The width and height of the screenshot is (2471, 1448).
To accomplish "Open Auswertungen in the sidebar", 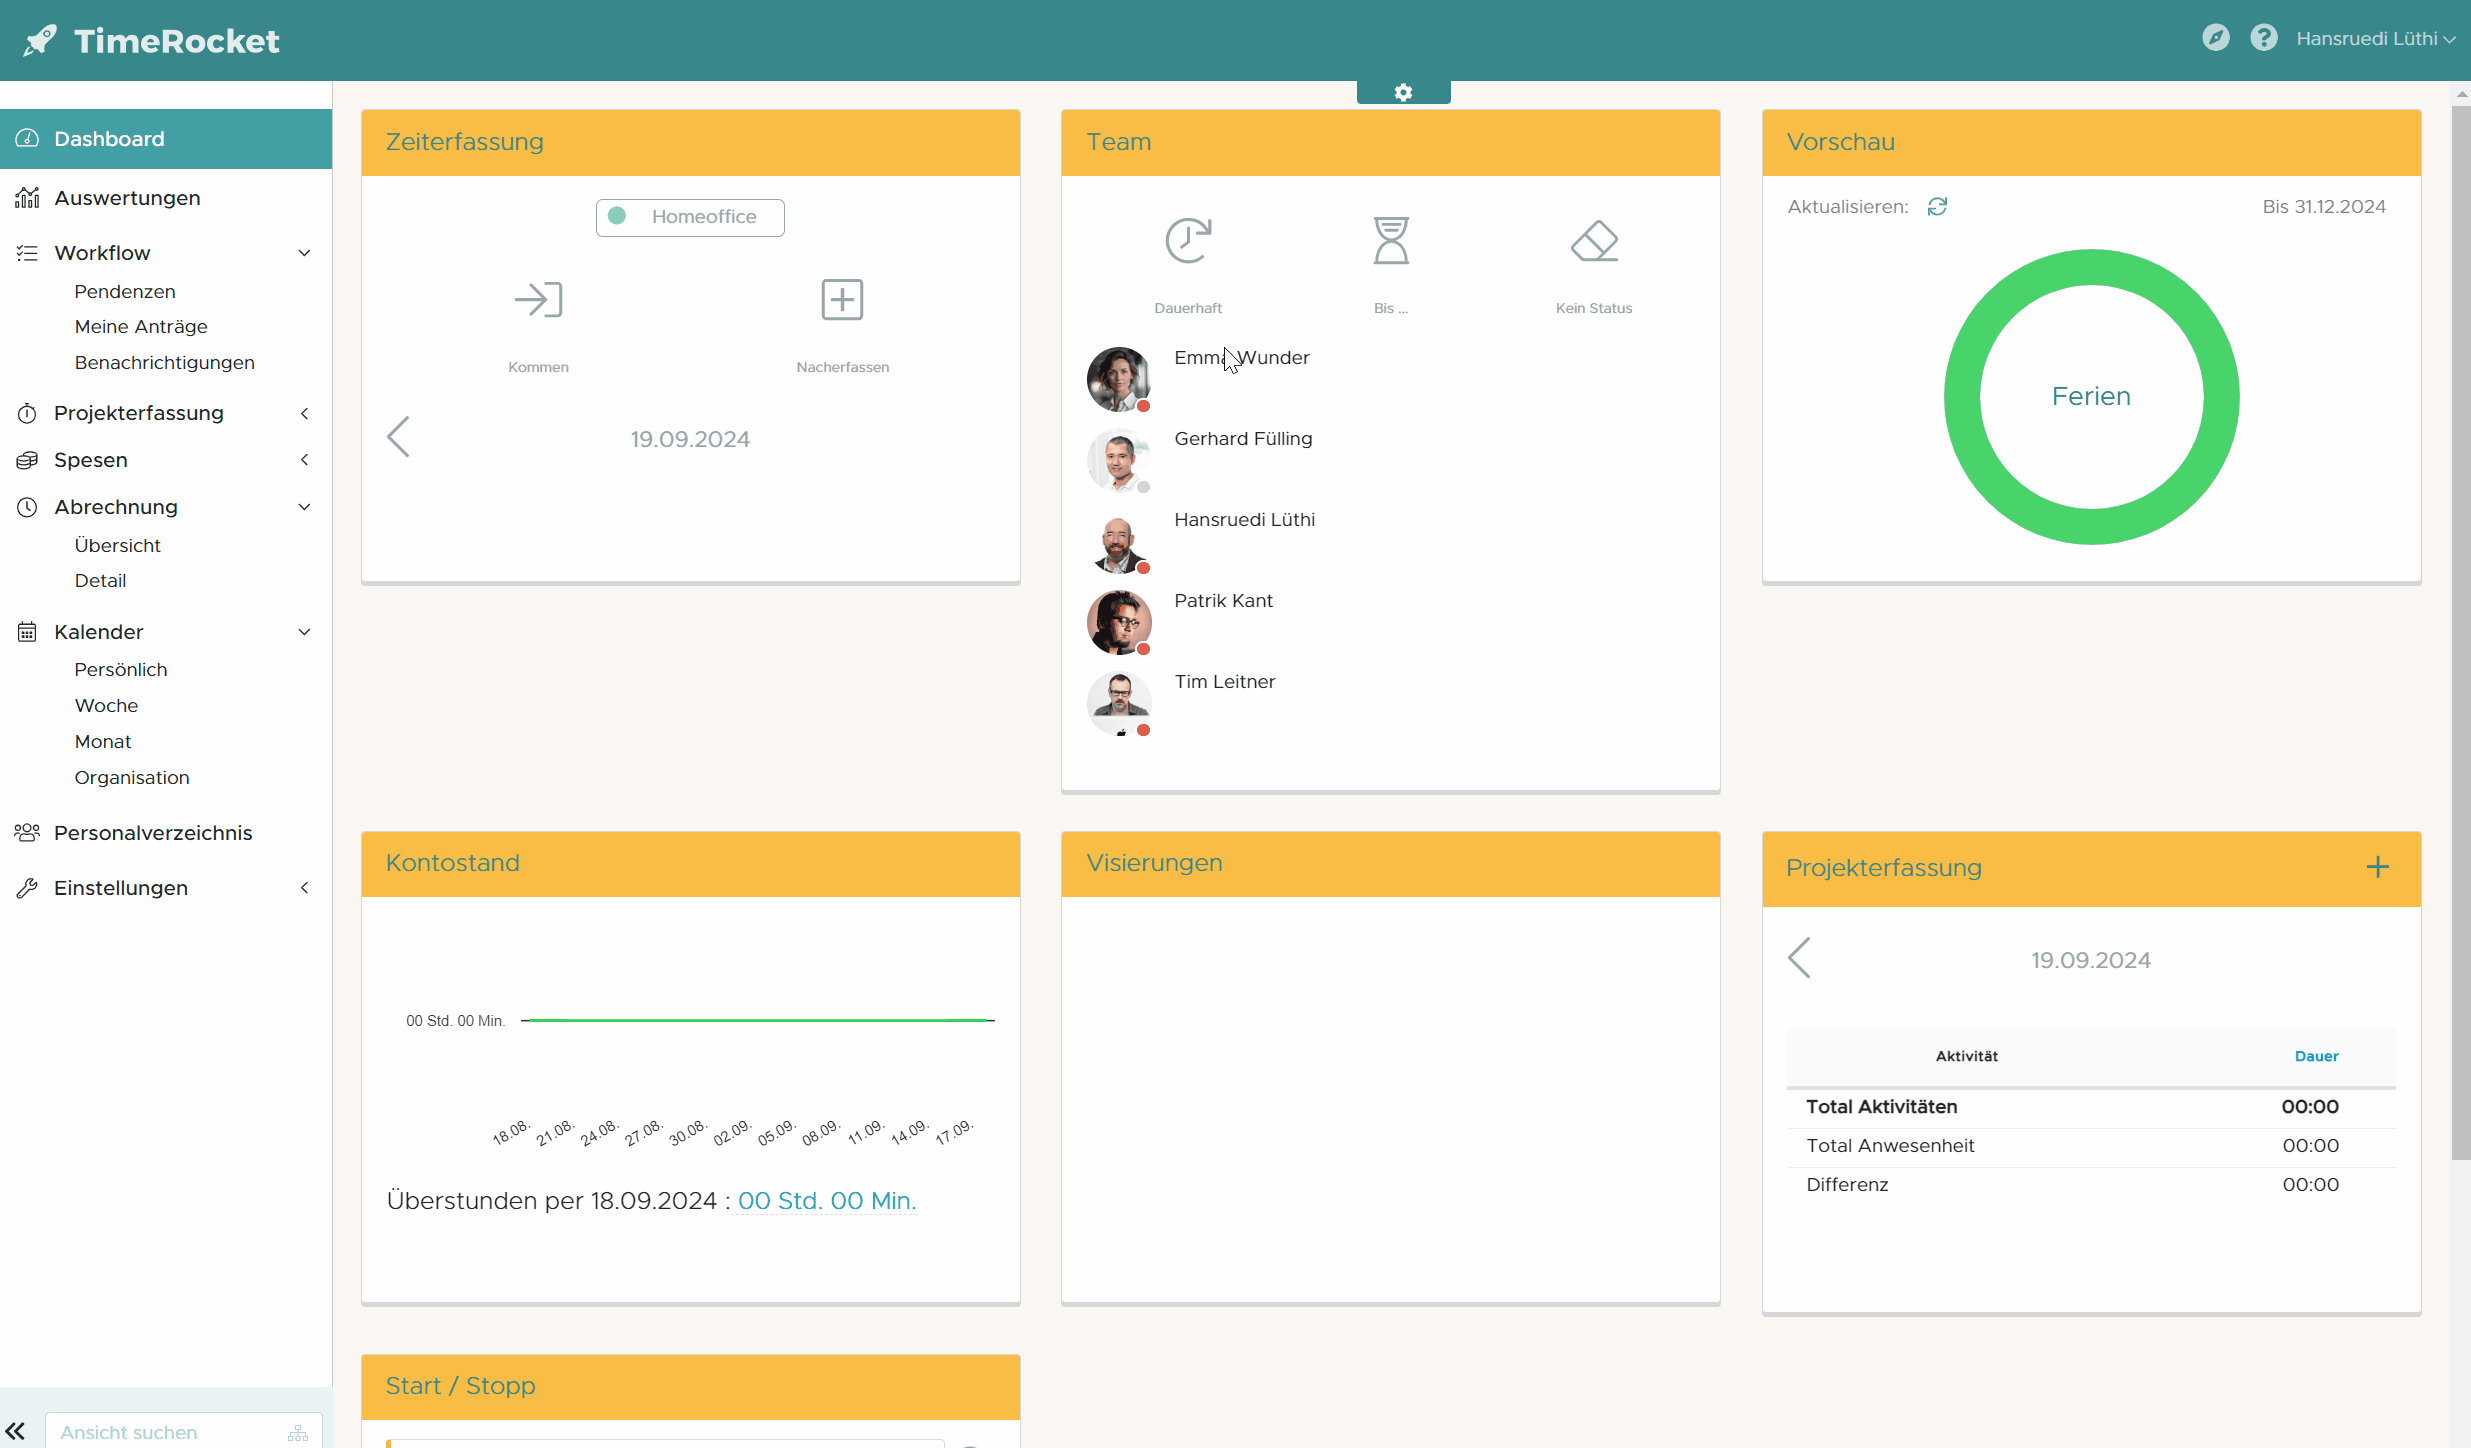I will [x=127, y=198].
